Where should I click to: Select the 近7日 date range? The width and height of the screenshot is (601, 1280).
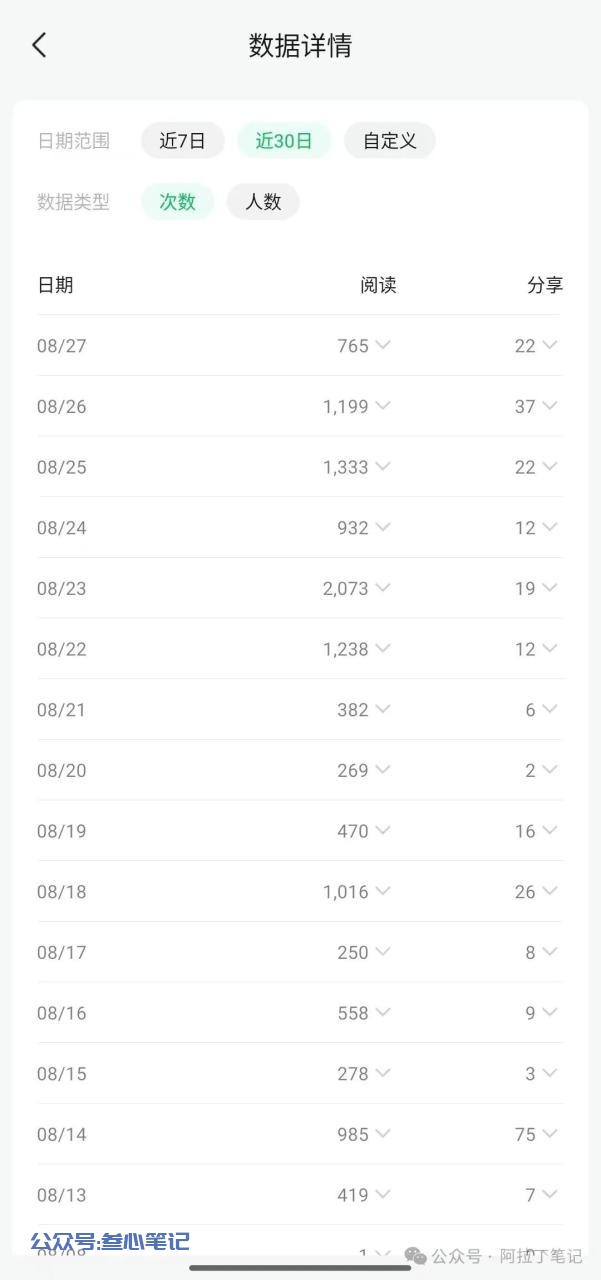pyautogui.click(x=182, y=141)
